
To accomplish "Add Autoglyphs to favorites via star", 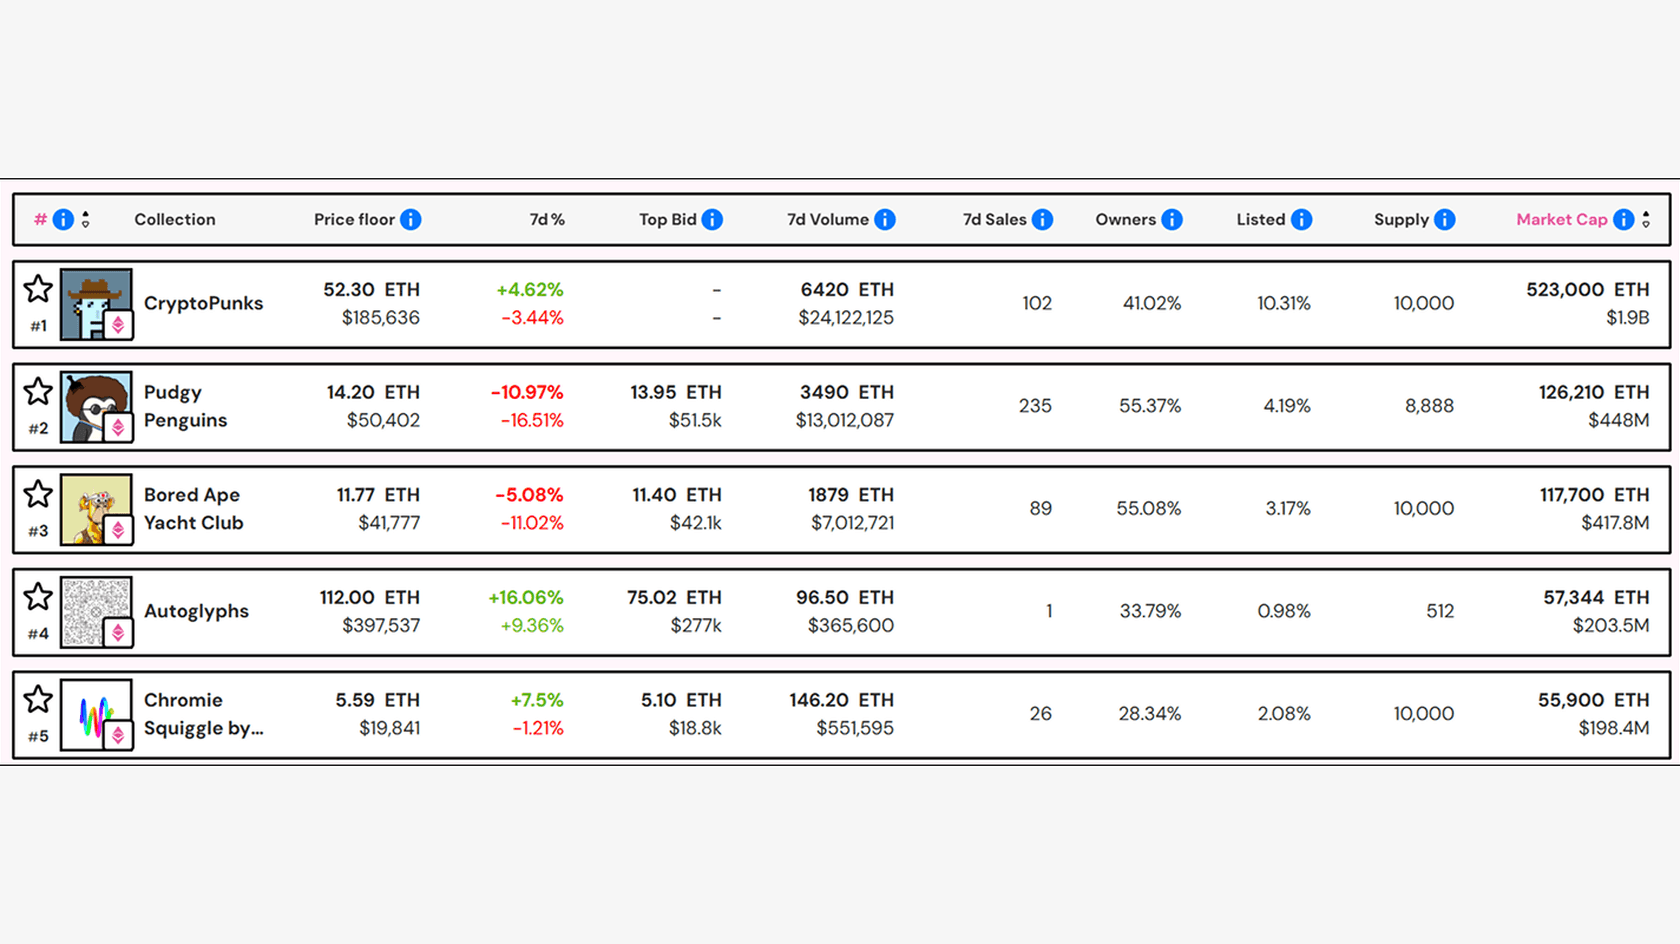I will click(x=38, y=597).
